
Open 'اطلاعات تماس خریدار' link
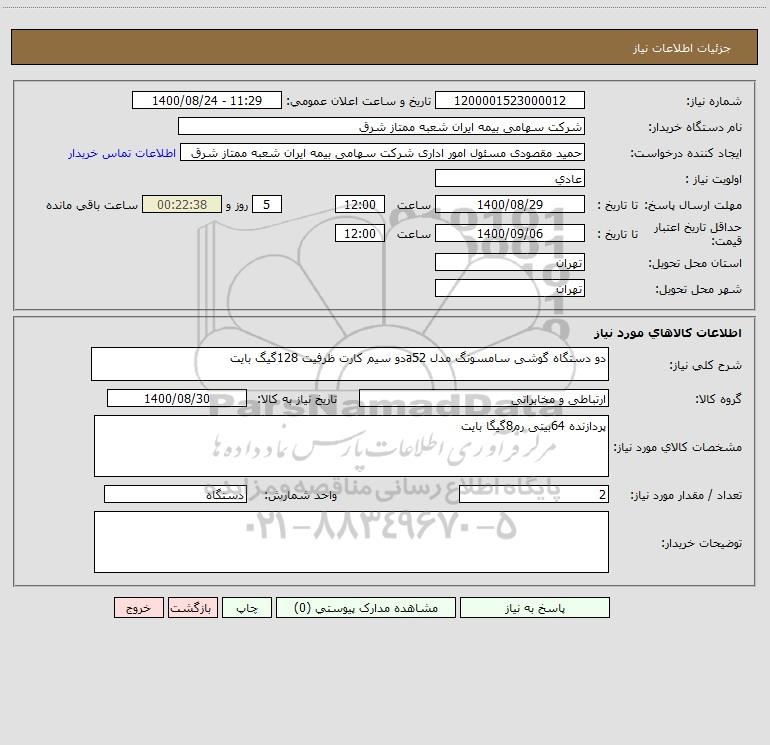point(122,153)
